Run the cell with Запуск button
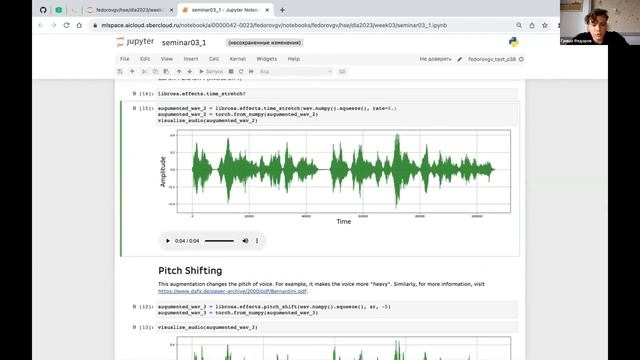Image resolution: width=640 pixels, height=360 pixels. (x=211, y=71)
